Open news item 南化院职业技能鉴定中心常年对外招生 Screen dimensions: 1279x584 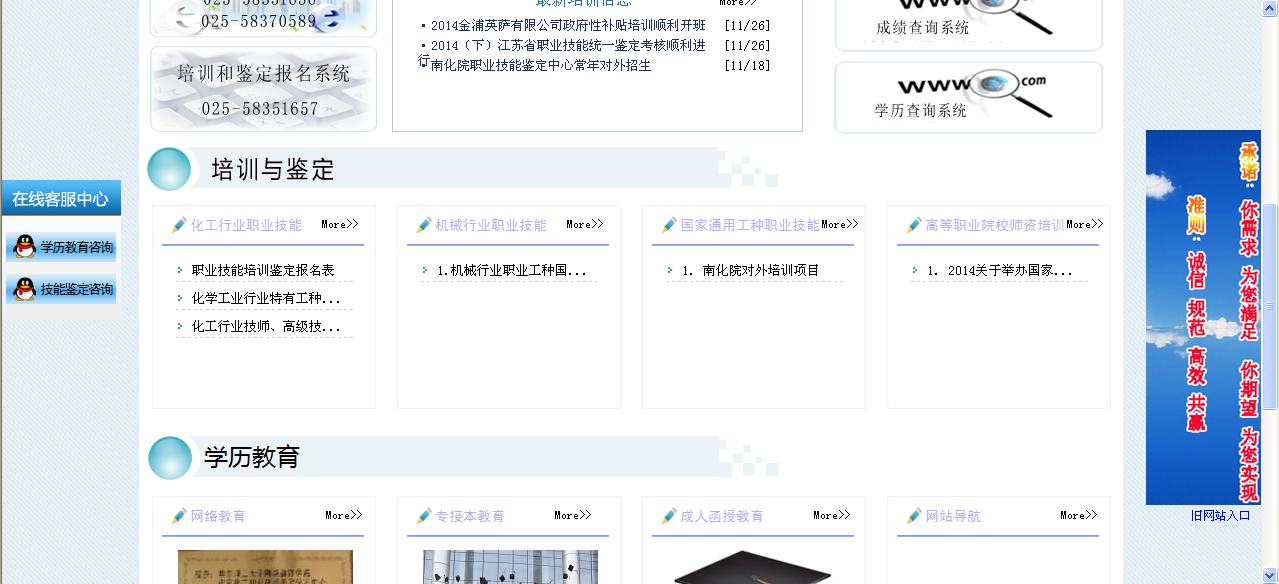540,66
